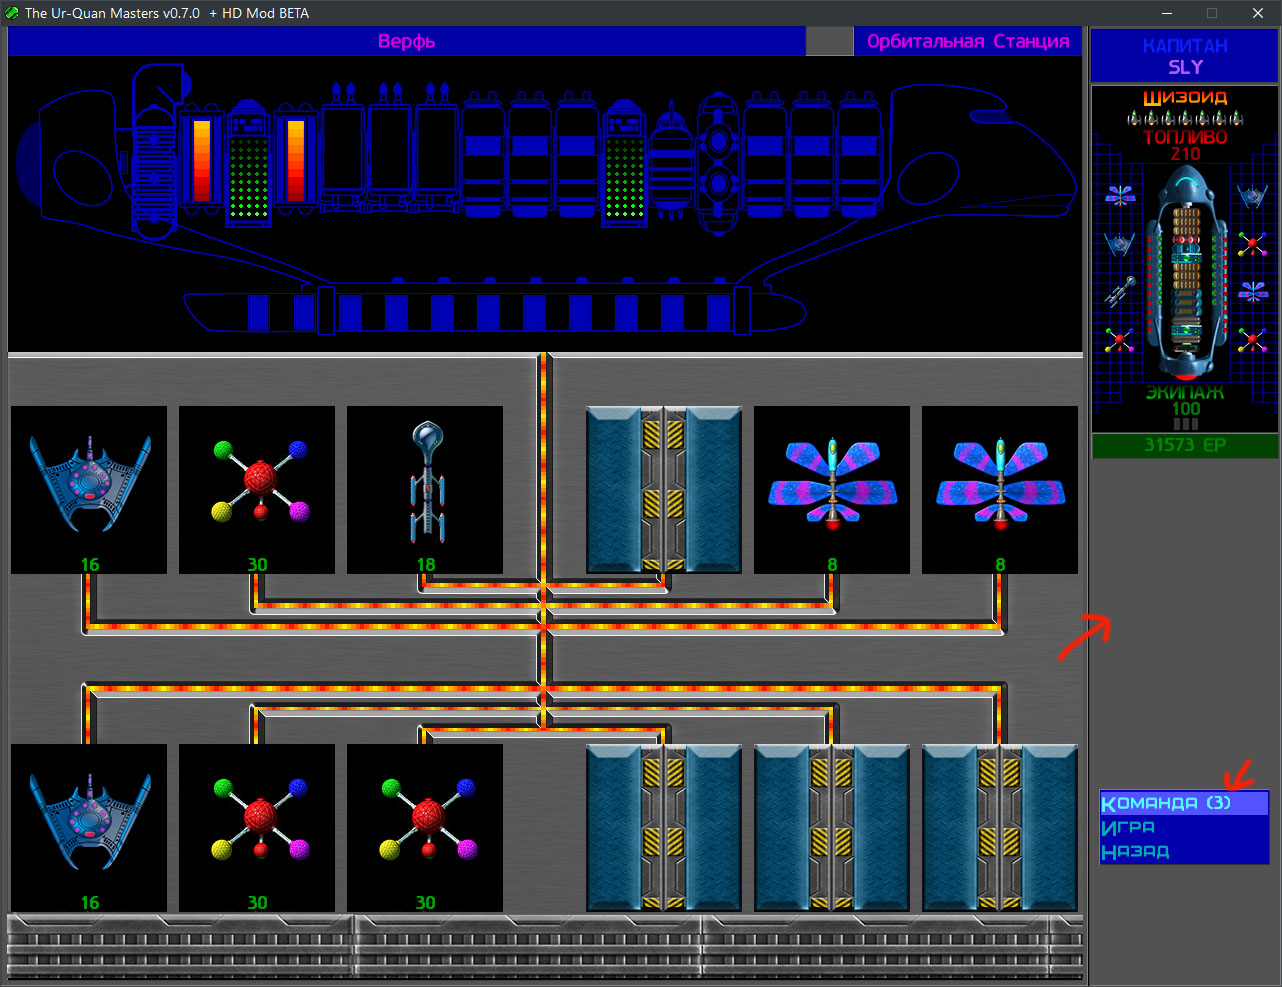
Task: Click the Pkunk icon right of the flagship in the status panel
Action: pyautogui.click(x=1253, y=291)
